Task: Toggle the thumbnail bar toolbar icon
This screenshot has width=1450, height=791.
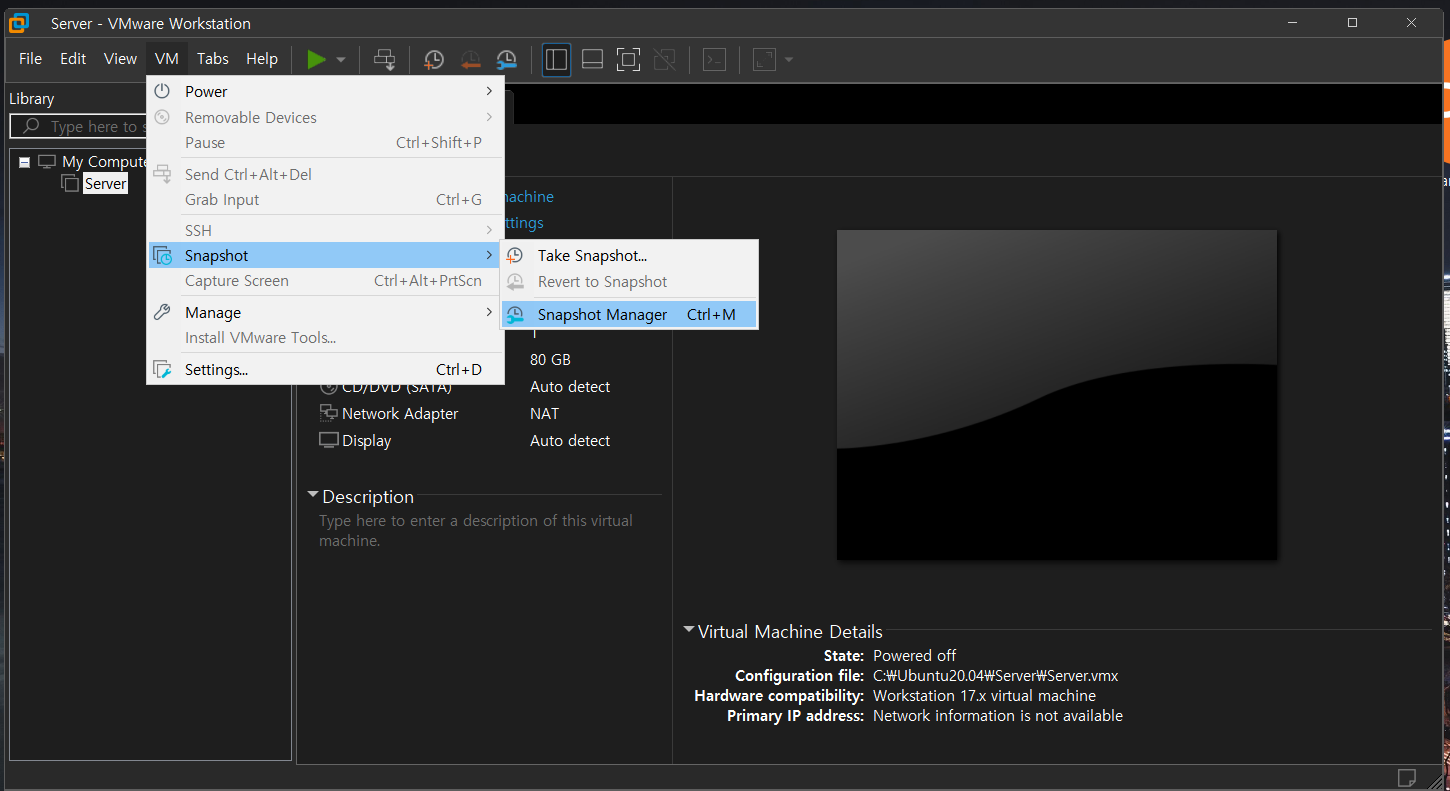Action: (592, 60)
